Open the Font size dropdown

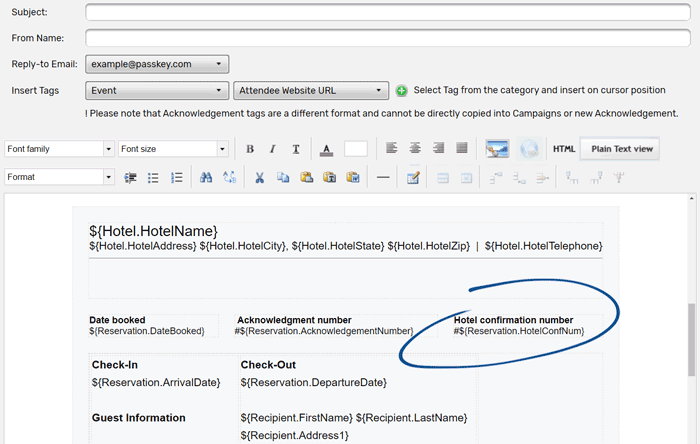coord(174,149)
